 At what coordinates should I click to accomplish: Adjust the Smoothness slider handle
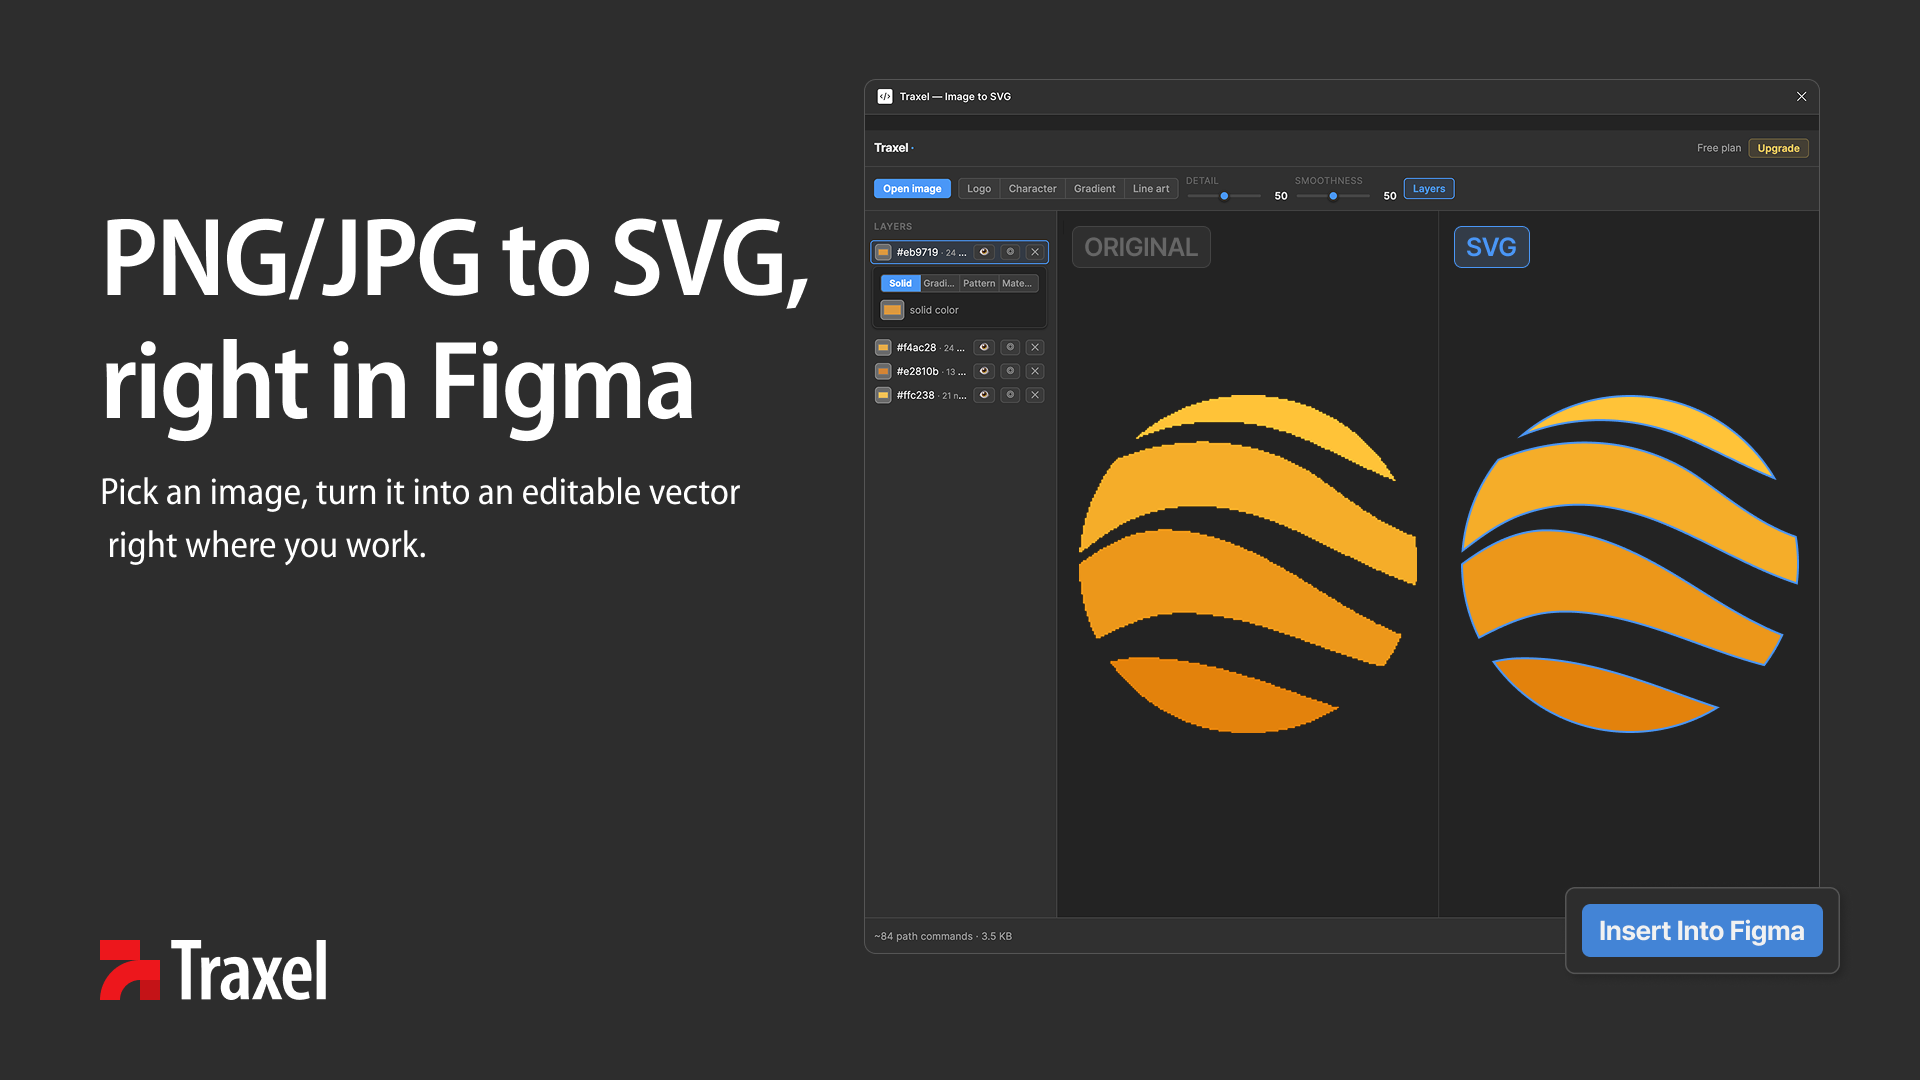coord(1333,196)
